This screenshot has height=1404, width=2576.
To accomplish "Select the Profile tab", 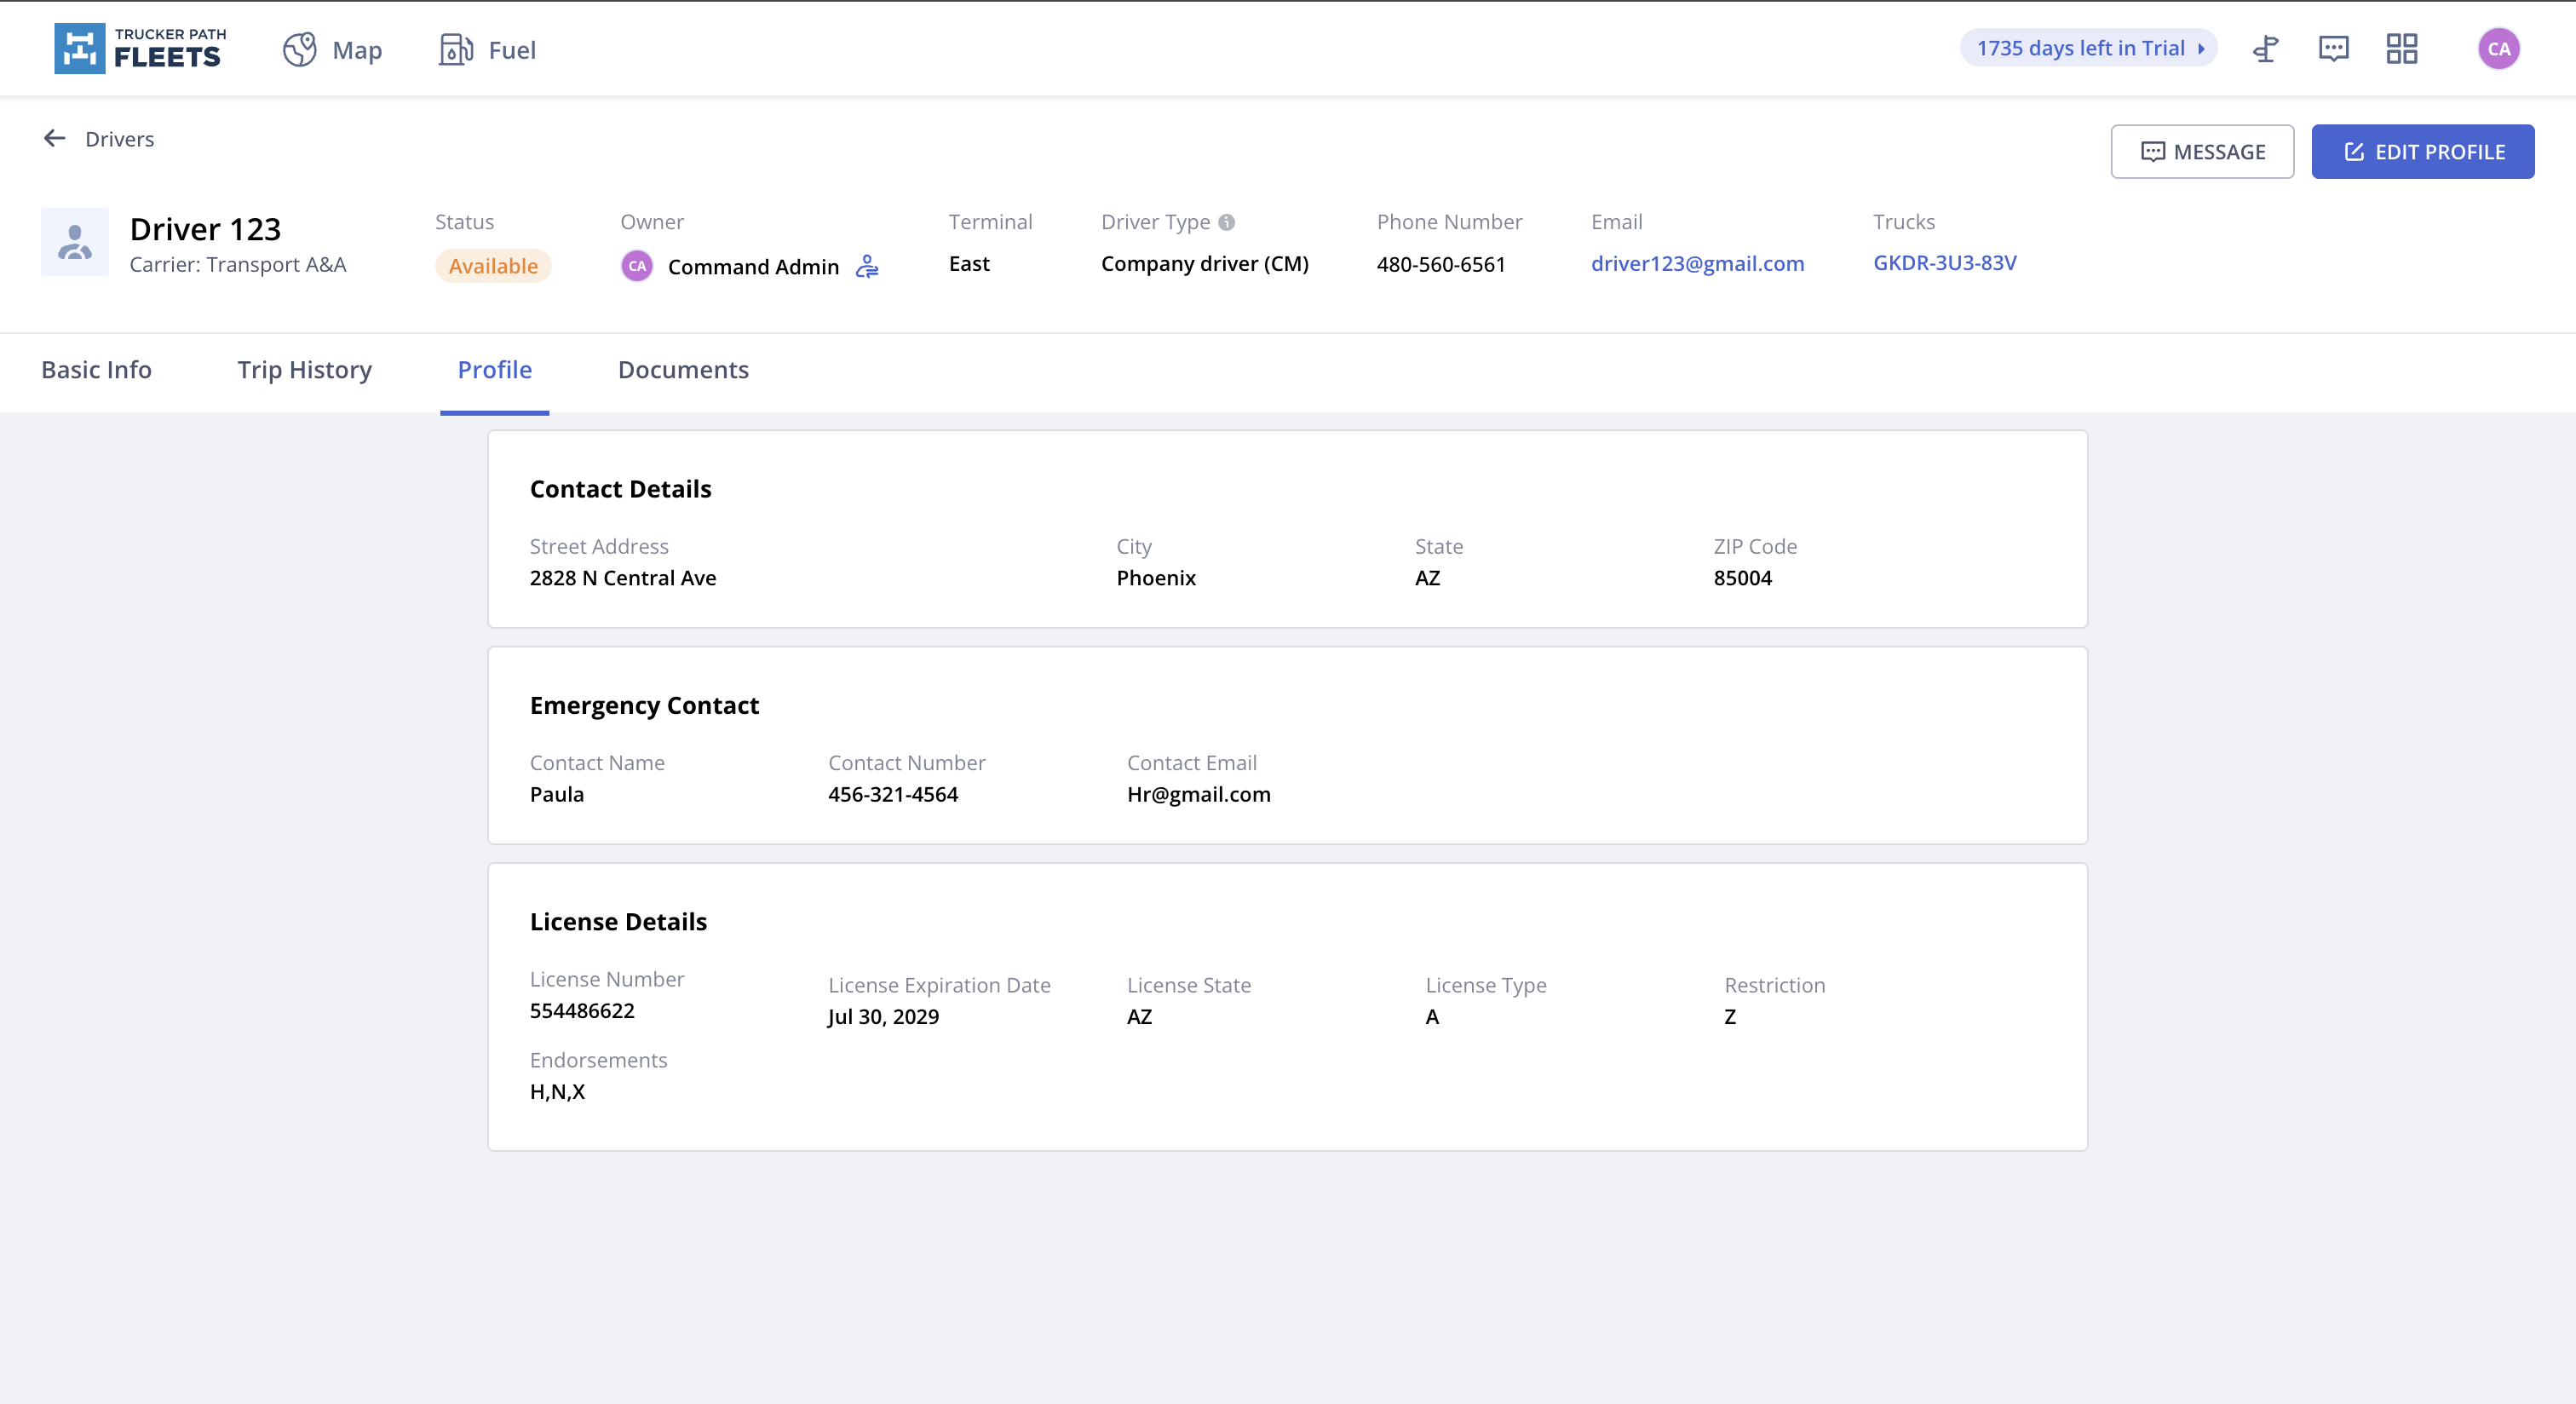I will tap(494, 370).
